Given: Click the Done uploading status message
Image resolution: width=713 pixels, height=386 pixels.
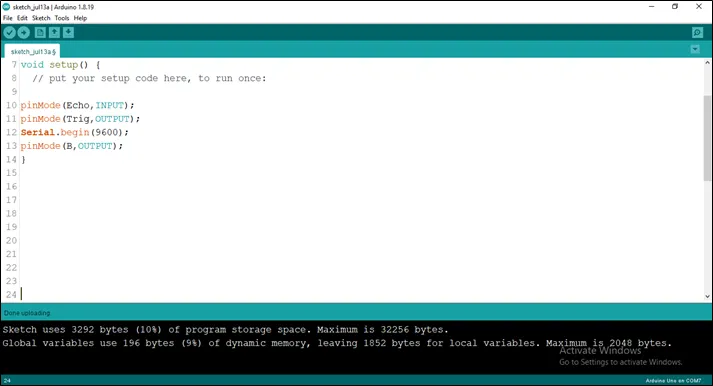Looking at the screenshot, I should [x=27, y=313].
